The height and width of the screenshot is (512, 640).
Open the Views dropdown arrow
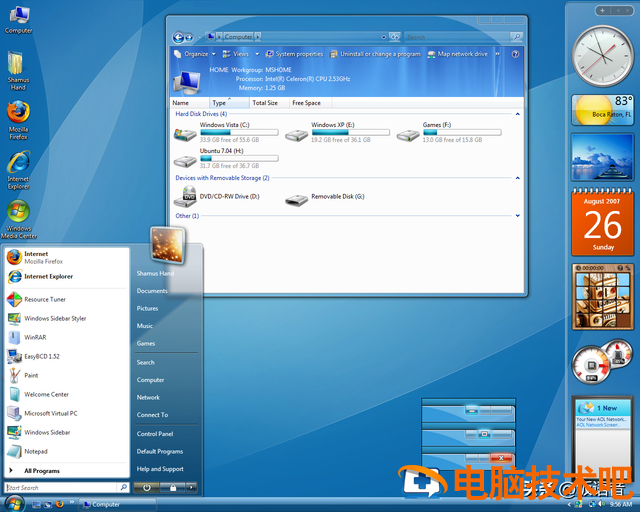coord(257,54)
